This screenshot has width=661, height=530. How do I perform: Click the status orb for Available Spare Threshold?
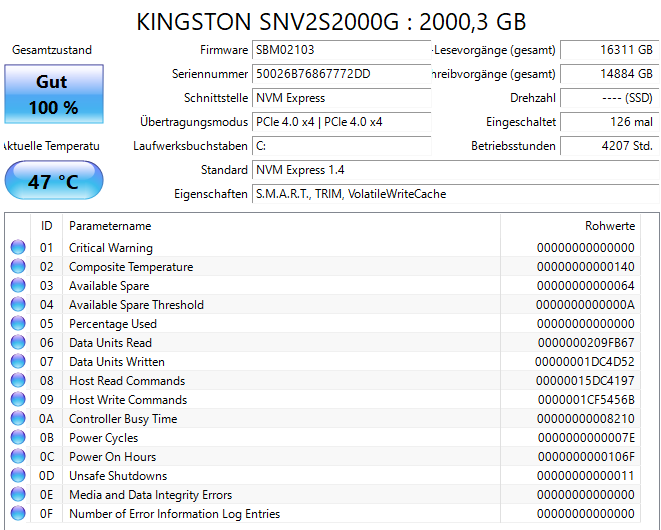point(18,304)
